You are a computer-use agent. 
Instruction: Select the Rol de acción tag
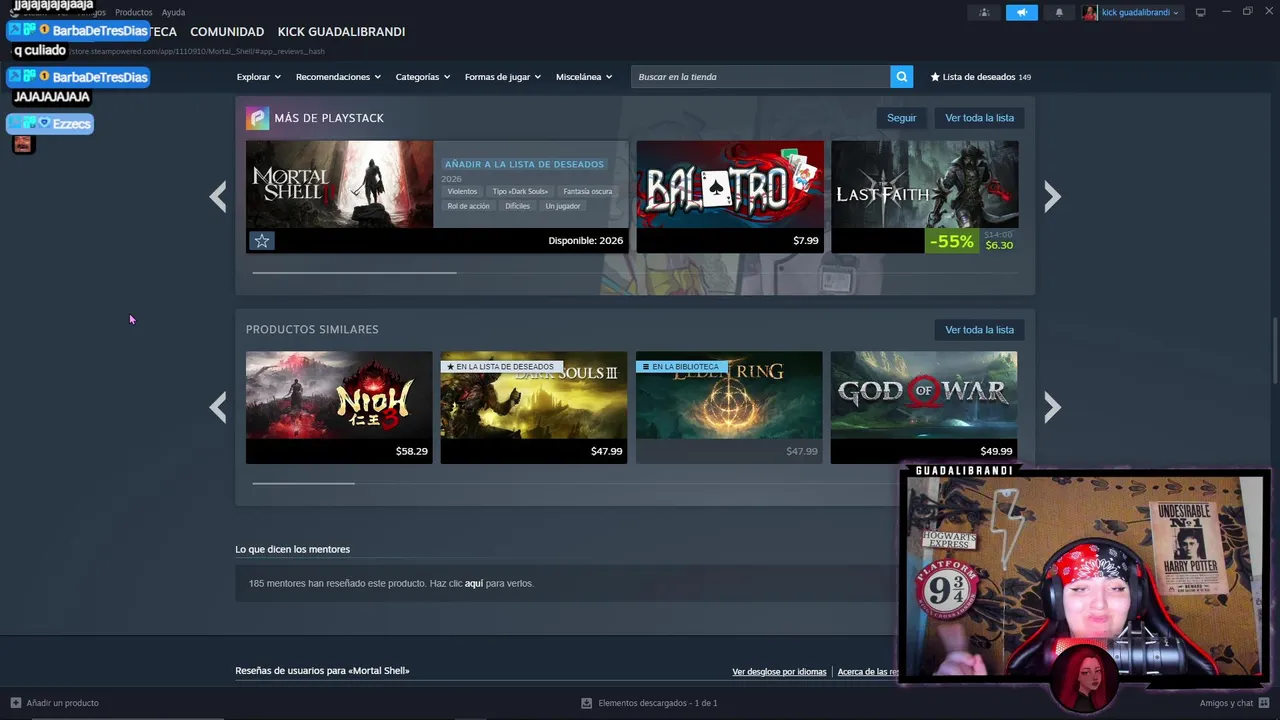click(468, 206)
